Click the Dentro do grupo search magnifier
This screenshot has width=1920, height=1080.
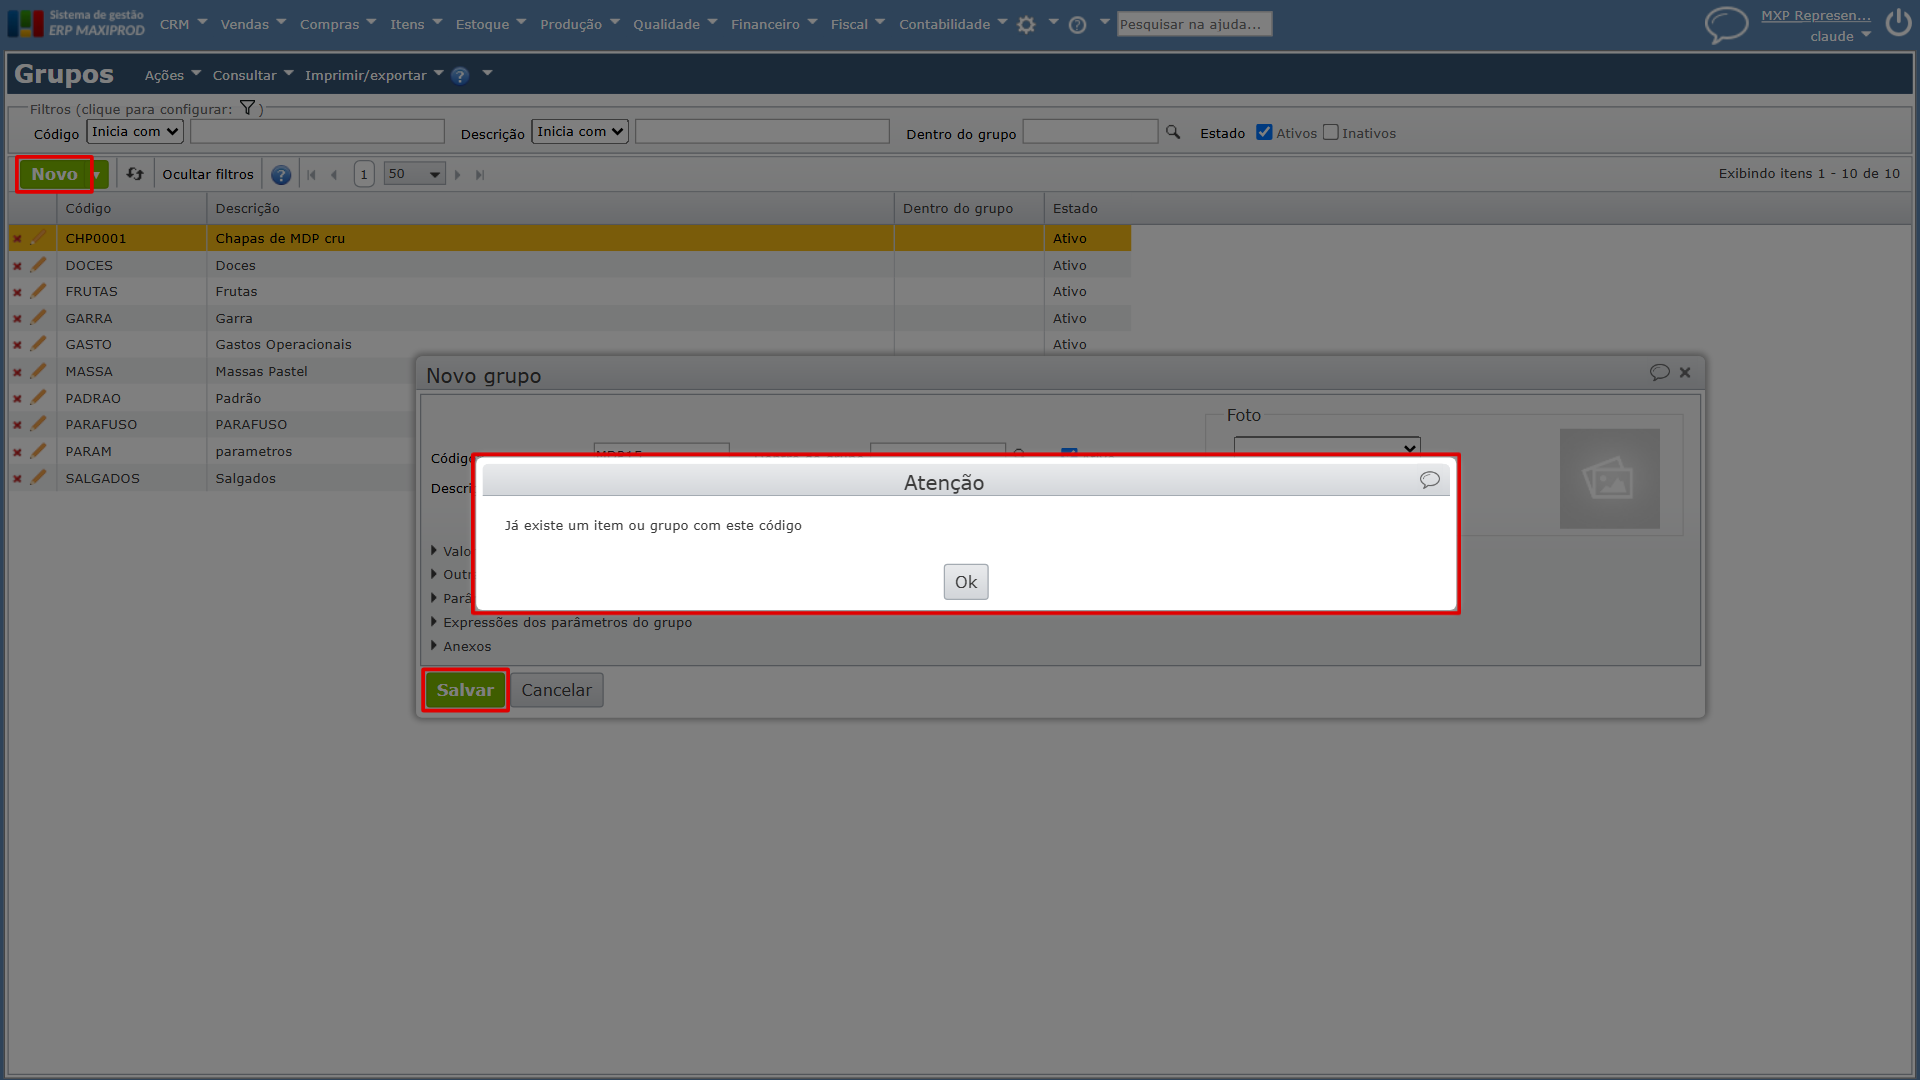point(1173,132)
